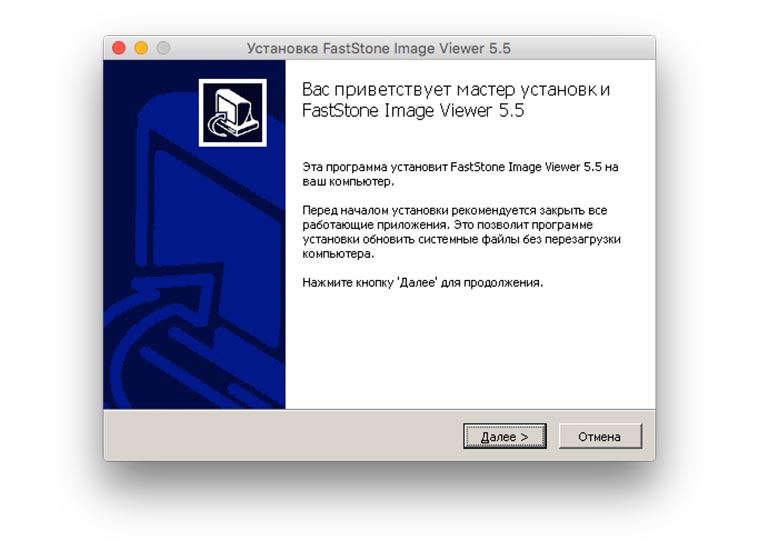Click the words "ваш компьютер." in the first paragraph
The height and width of the screenshot is (550, 760).
348,182
